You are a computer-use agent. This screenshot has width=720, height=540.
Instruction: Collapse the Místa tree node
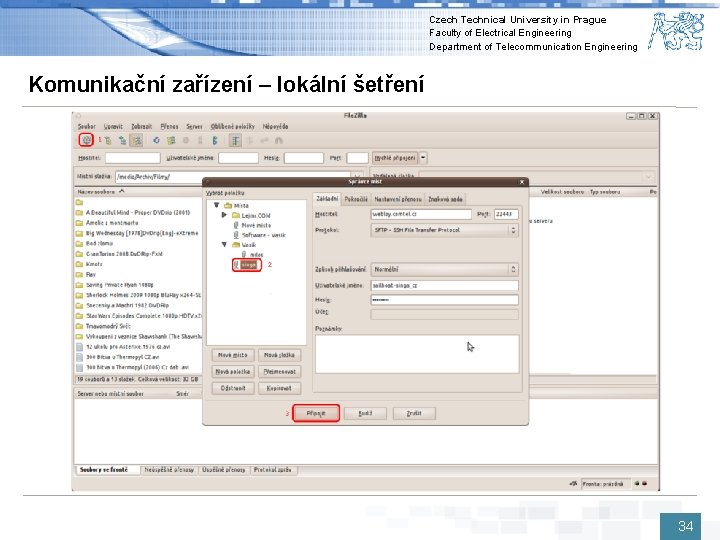216,205
